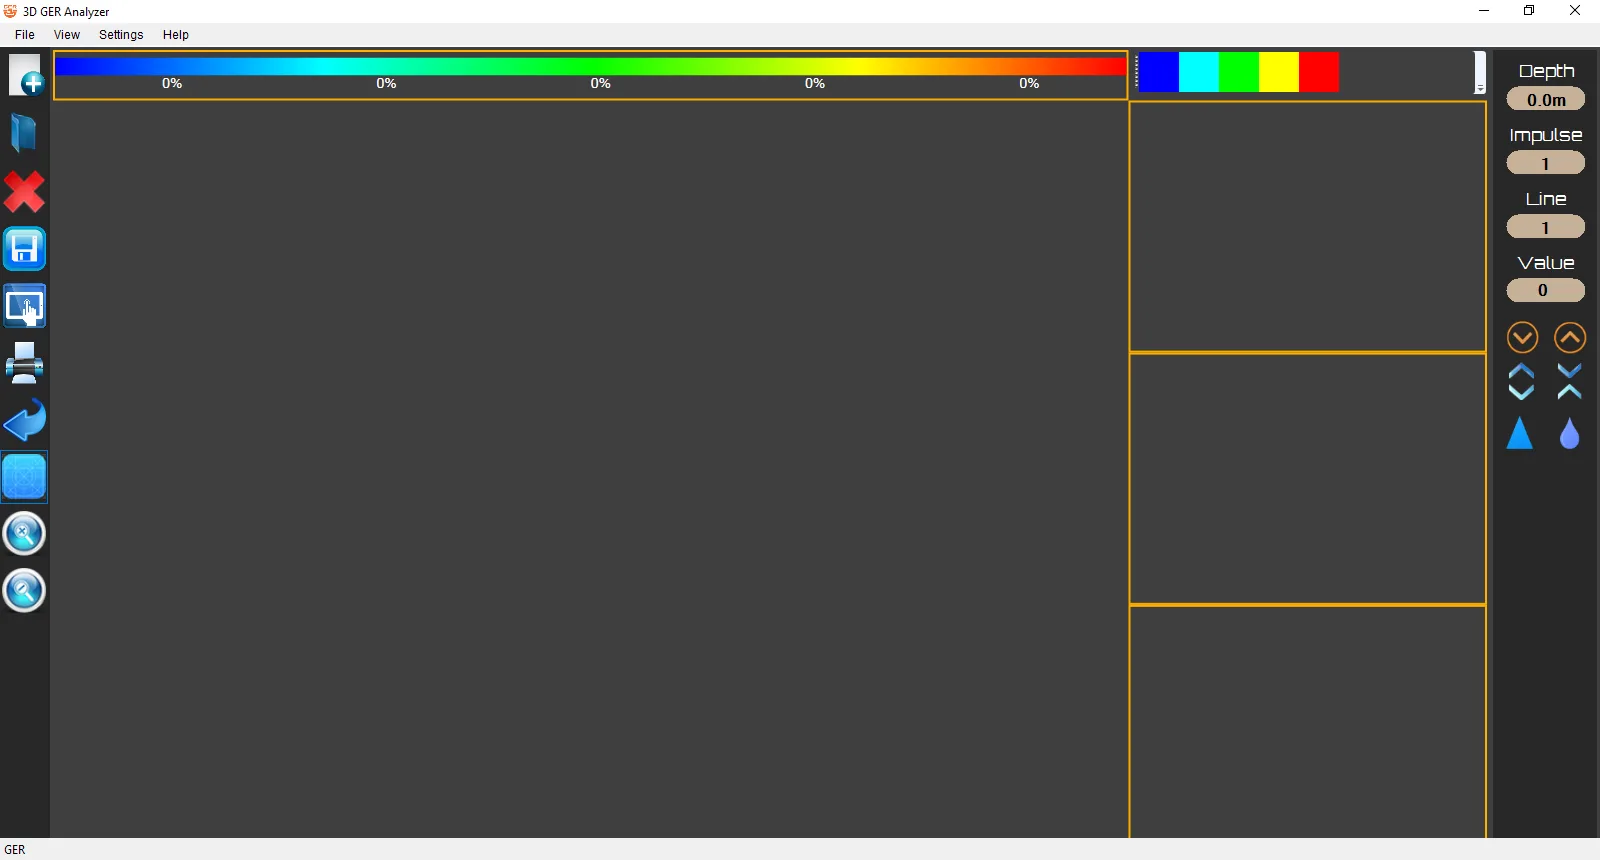Click the touch-screen pointer icon
Viewport: 1600px width, 860px height.
coord(24,306)
